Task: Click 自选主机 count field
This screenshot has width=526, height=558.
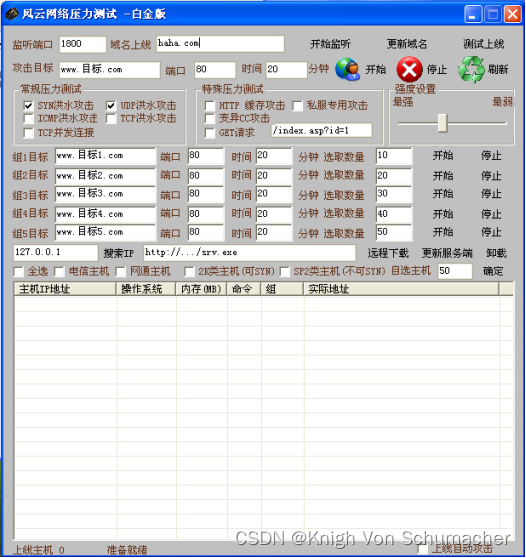Action: [x=455, y=271]
